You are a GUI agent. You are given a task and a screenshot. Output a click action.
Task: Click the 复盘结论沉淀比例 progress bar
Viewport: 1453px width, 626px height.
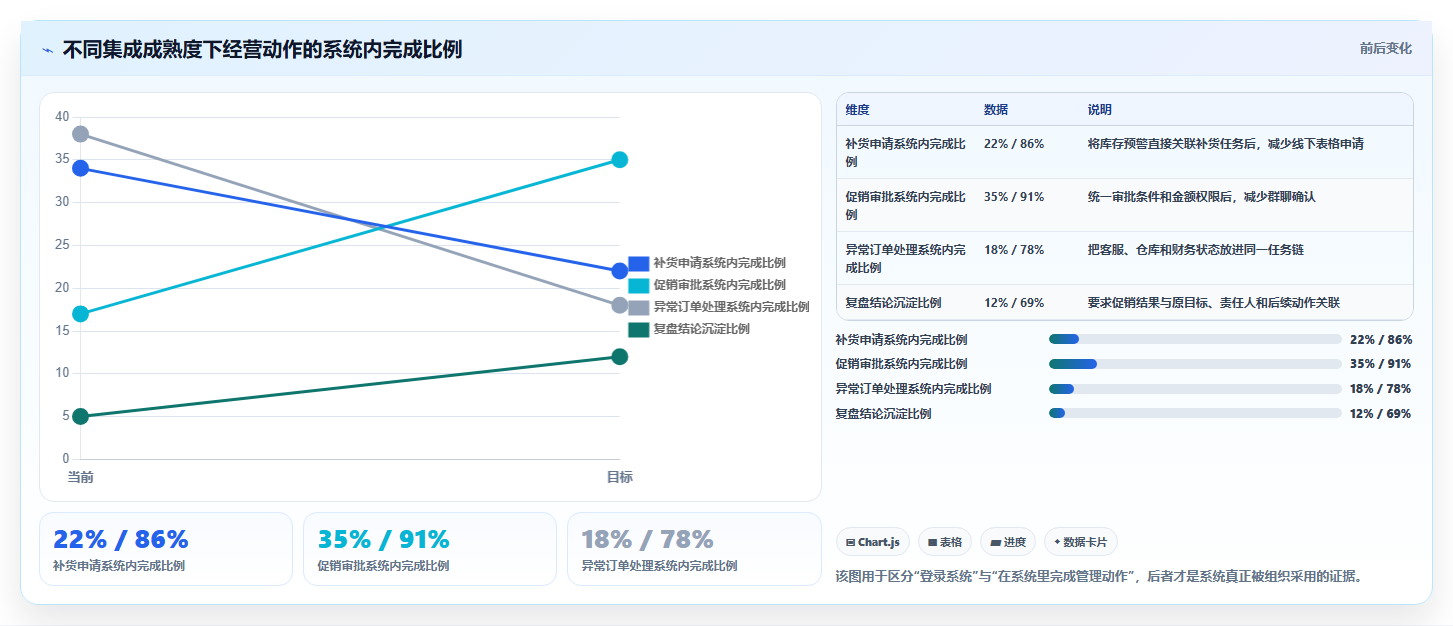point(1195,413)
